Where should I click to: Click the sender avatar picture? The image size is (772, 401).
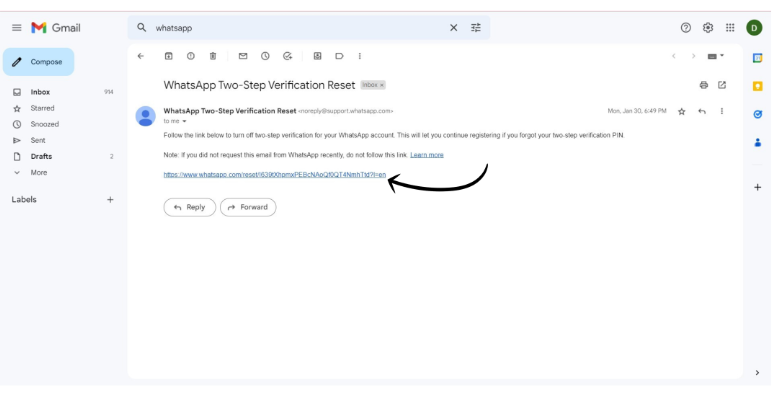pyautogui.click(x=146, y=116)
